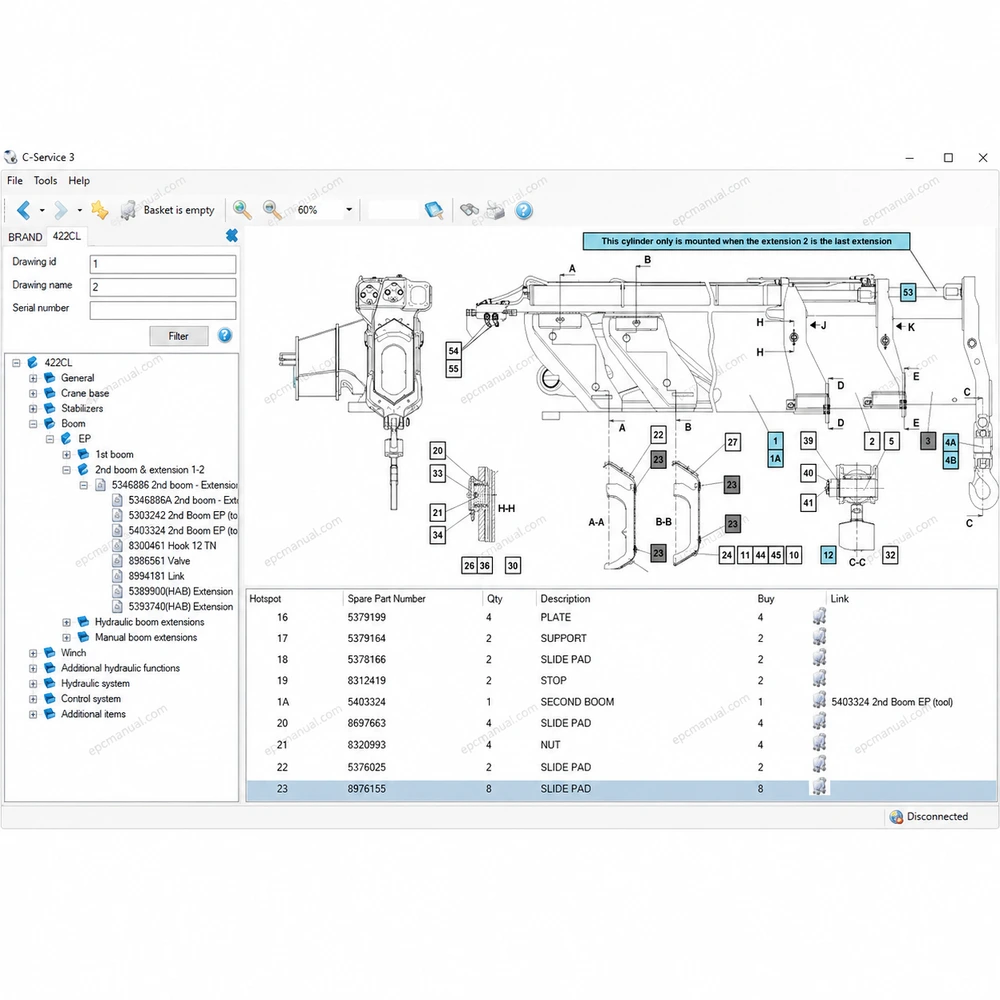Sort table by Description column header
Viewport: 1000px width, 1000px height.
click(x=565, y=599)
